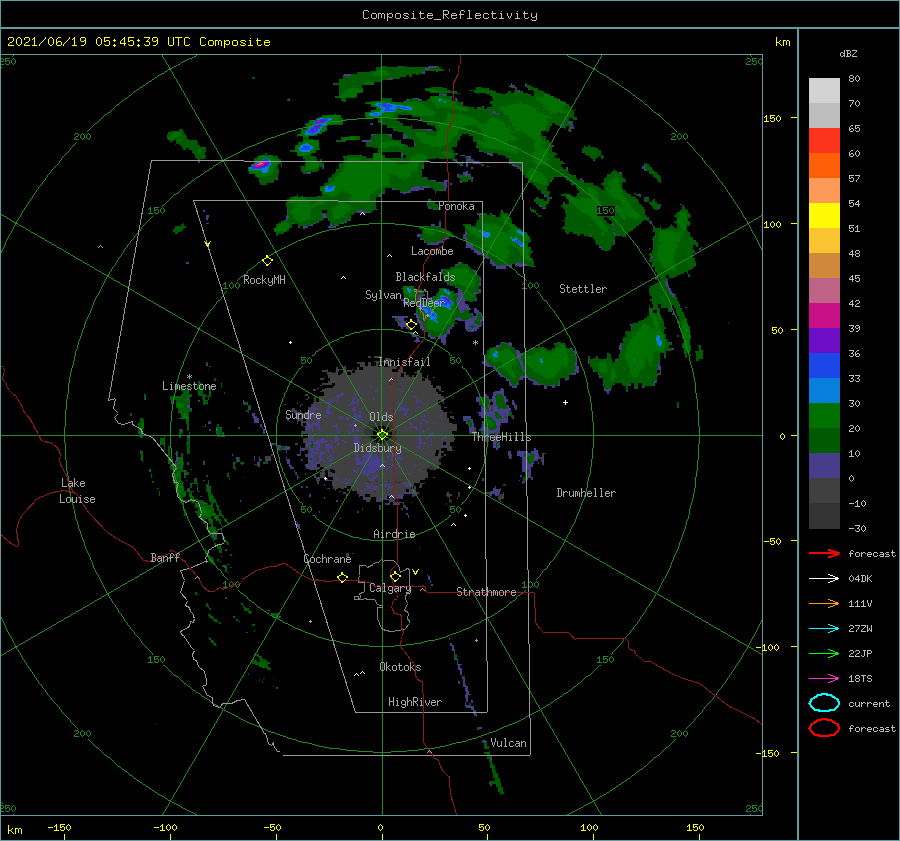Click the 57 value in dBZ legend
The height and width of the screenshot is (841, 900).
[x=854, y=179]
